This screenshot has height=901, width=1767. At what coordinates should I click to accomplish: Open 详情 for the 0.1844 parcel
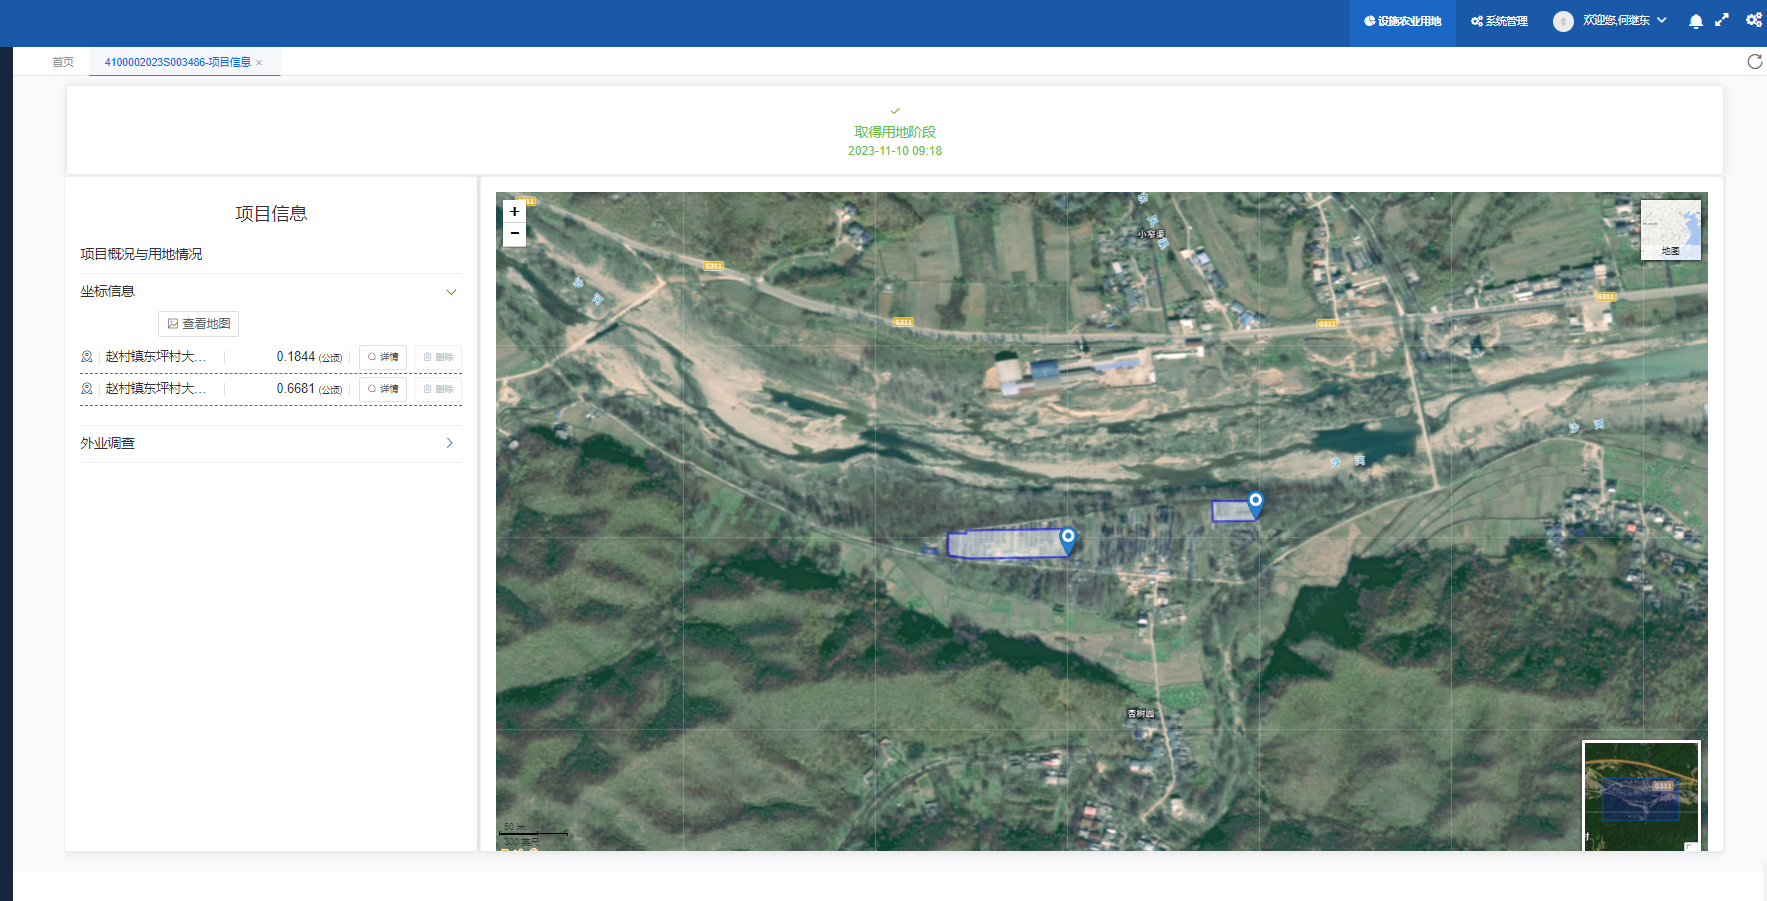point(383,357)
